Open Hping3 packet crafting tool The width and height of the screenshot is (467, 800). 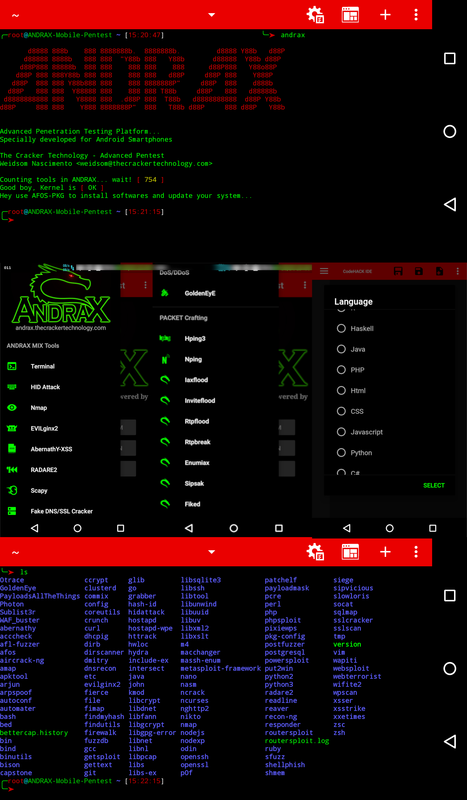point(194,338)
